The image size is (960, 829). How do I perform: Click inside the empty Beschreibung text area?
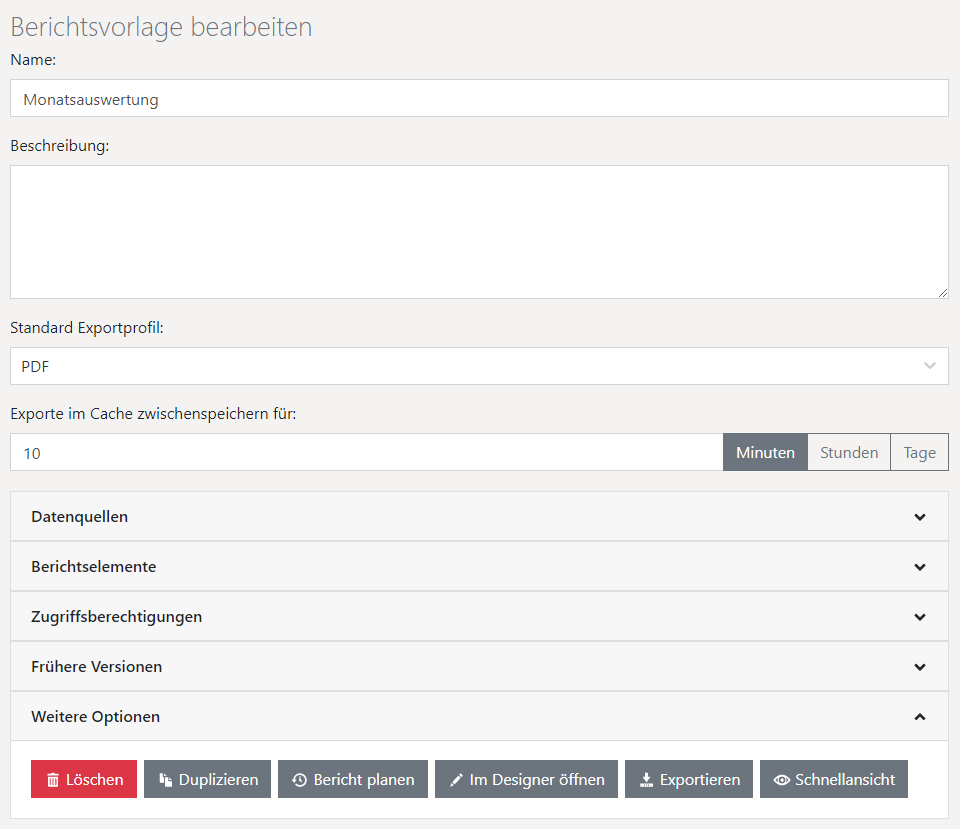pyautogui.click(x=479, y=232)
